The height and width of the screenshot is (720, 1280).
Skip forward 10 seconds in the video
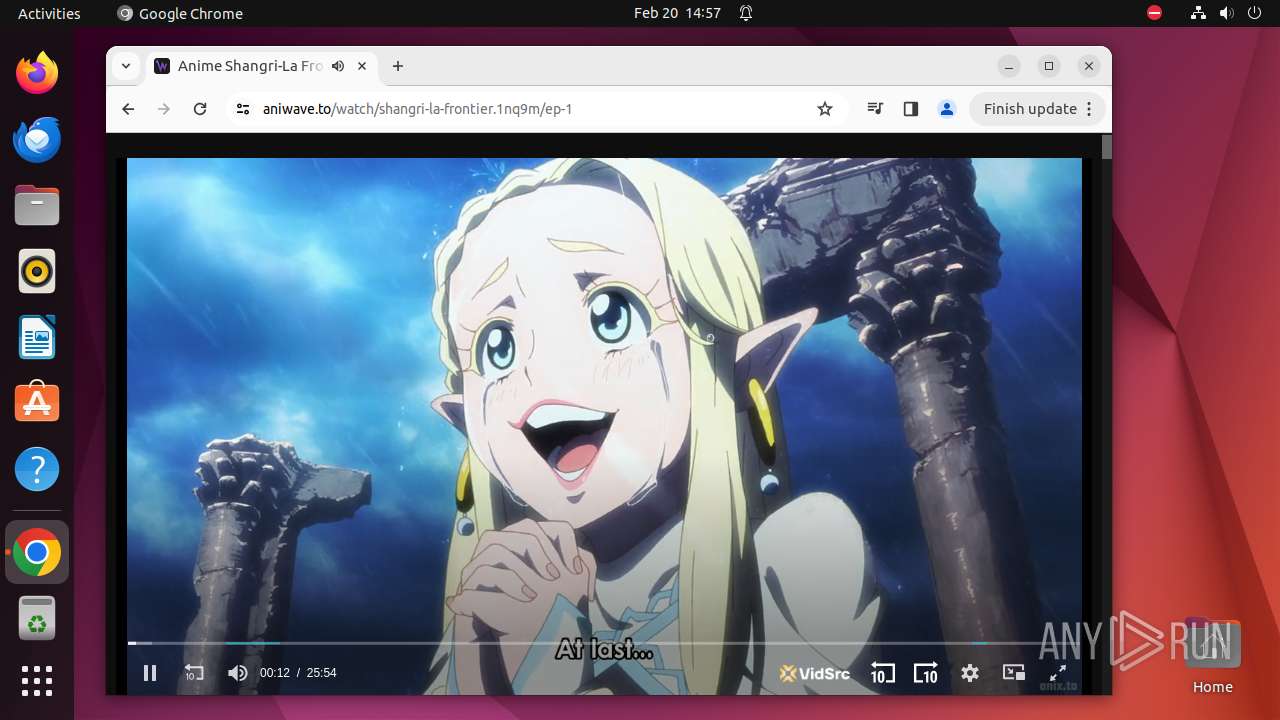pyautogui.click(x=926, y=673)
